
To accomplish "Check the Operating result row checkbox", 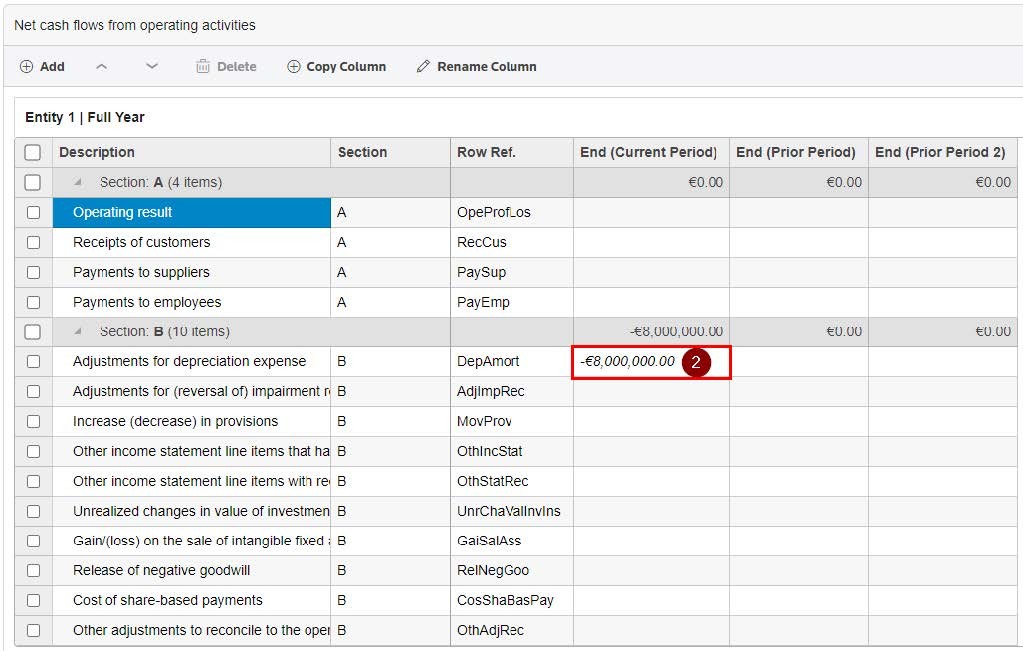I will coord(33,212).
